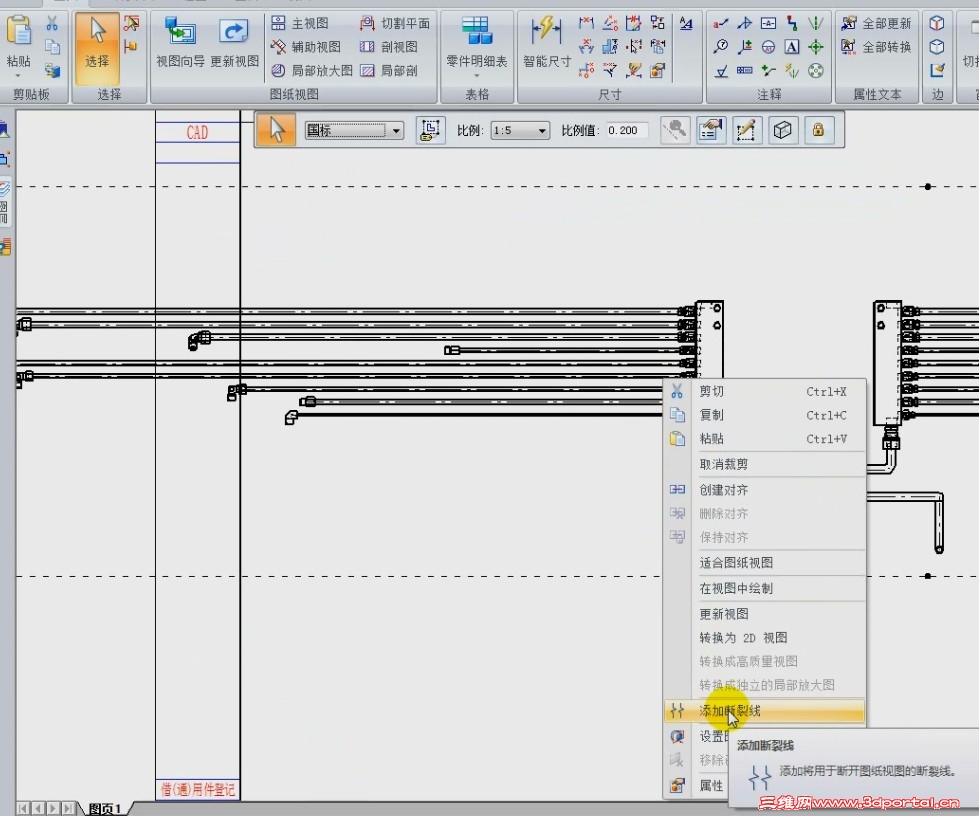
Task: Choose 添加断裂线 in the context menu
Action: 765,711
